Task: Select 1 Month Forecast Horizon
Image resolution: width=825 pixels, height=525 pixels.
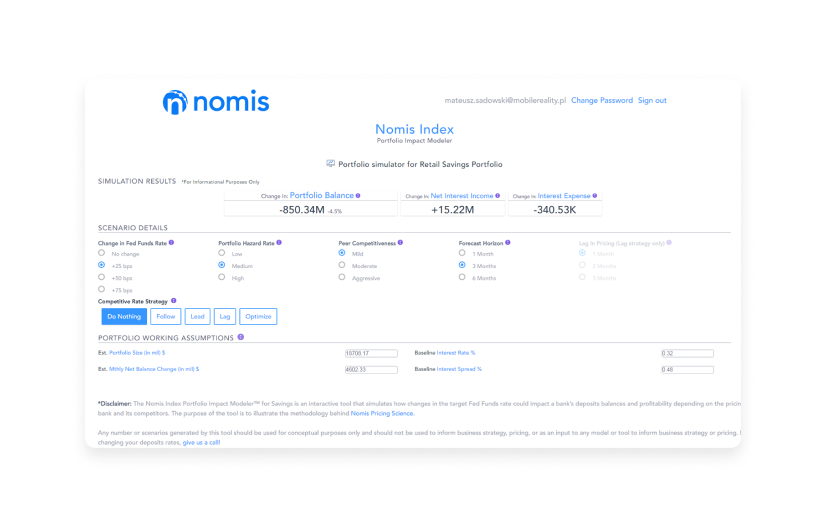Action: click(462, 253)
